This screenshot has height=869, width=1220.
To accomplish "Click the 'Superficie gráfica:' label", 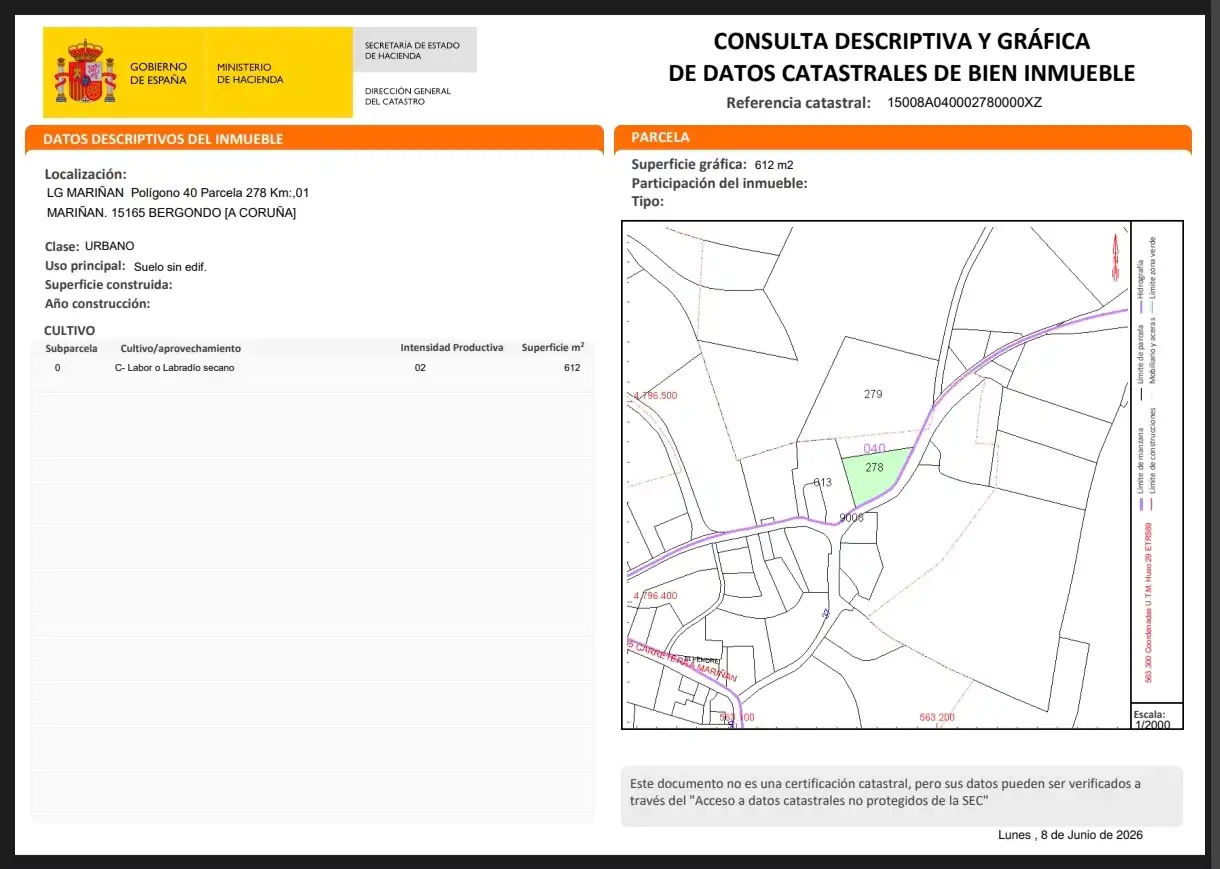I will point(689,164).
